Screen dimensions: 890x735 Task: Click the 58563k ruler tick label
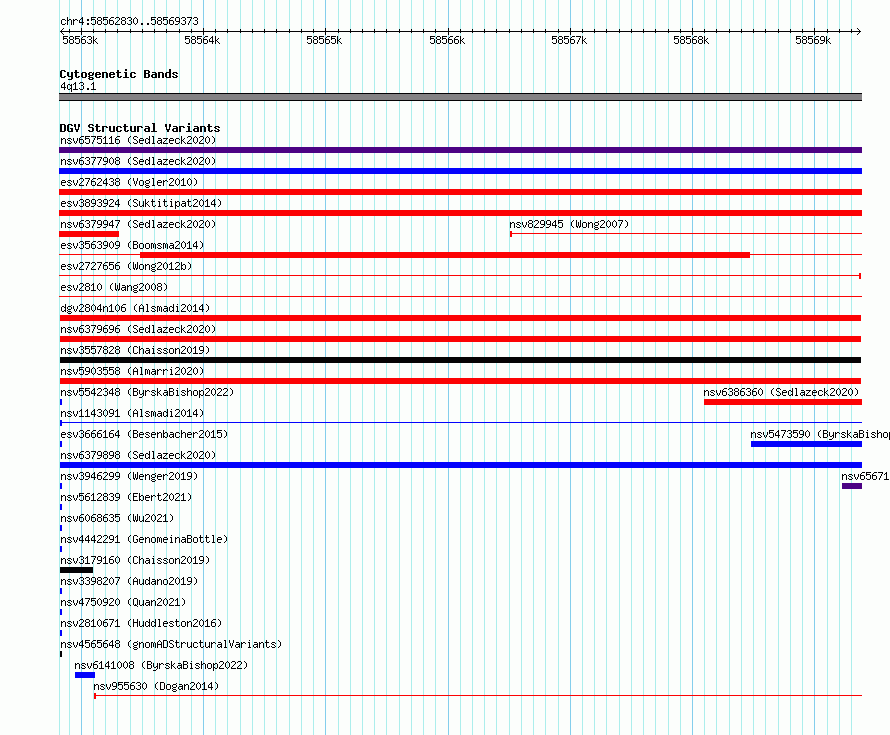(x=80, y=40)
